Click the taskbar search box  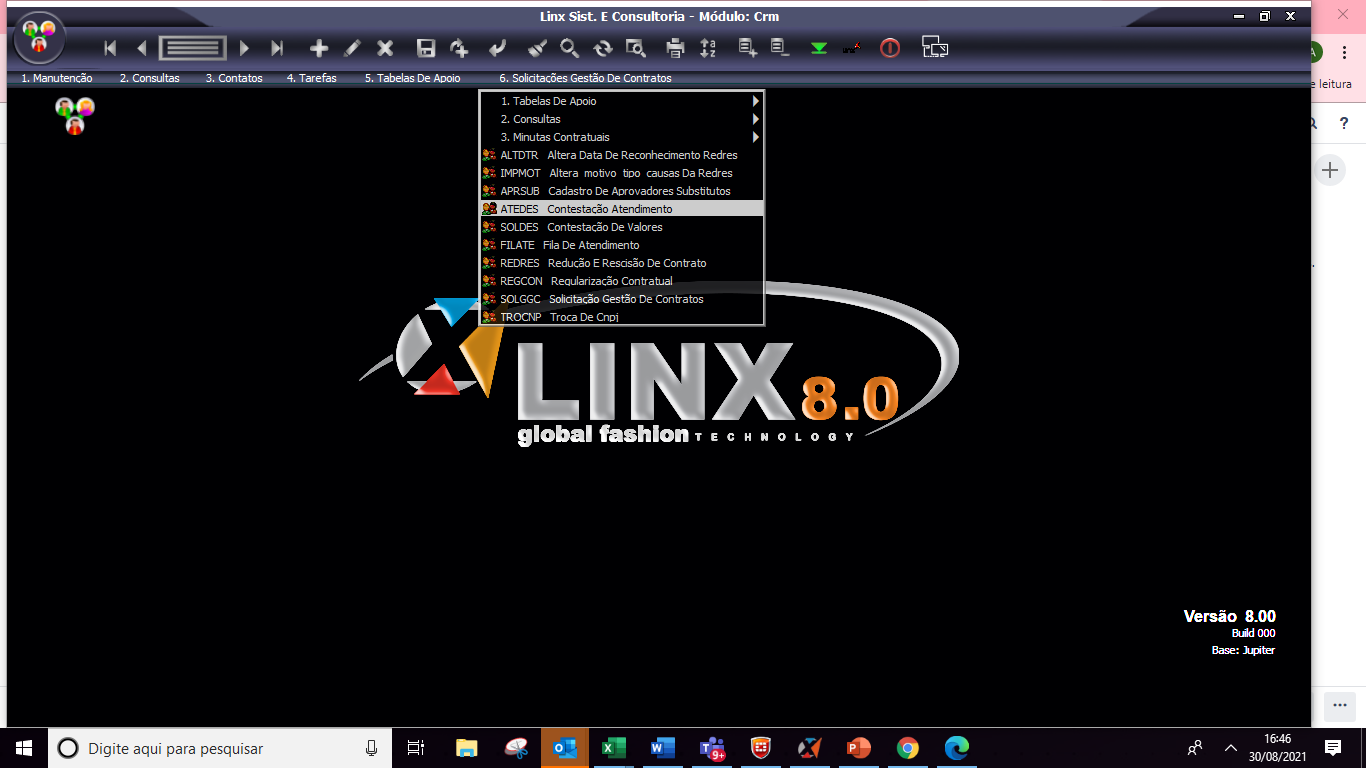(x=220, y=748)
